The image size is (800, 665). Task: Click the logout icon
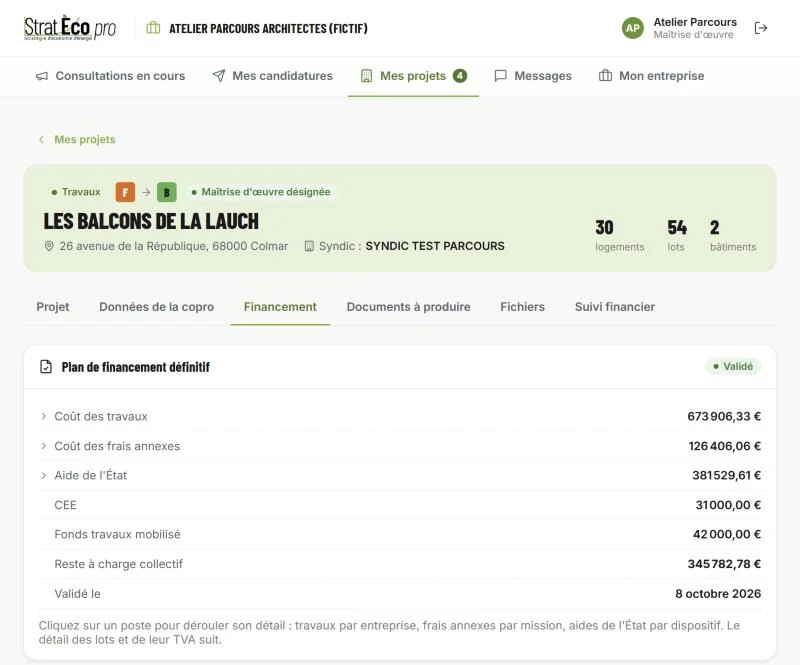(761, 28)
